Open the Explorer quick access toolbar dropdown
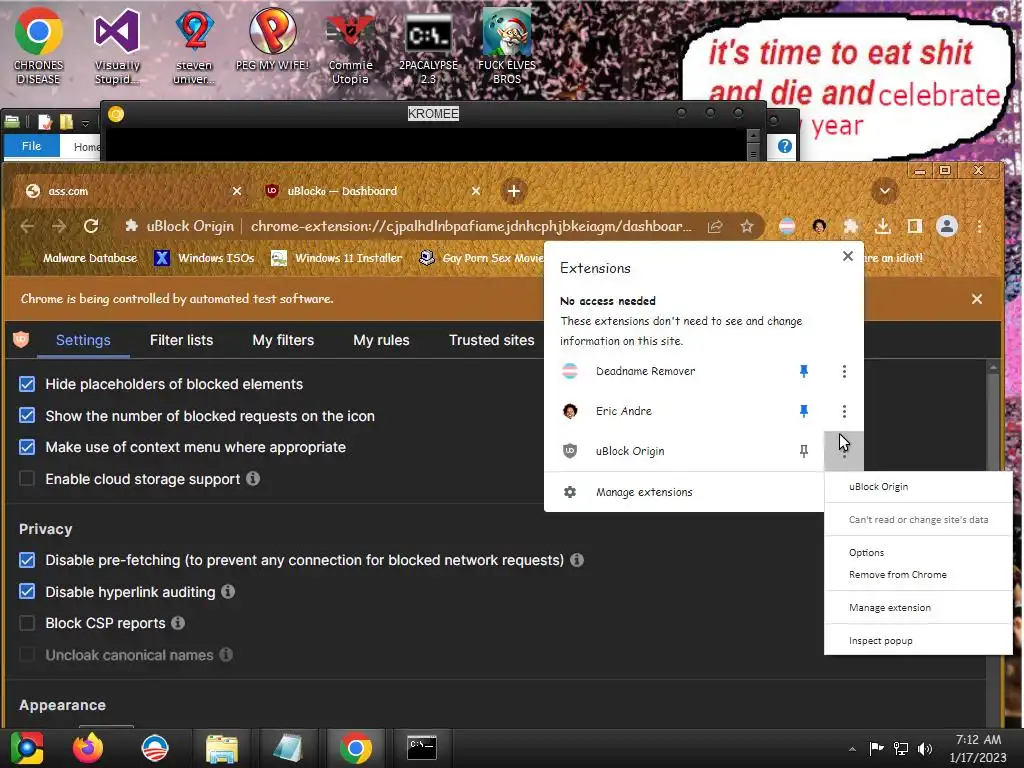This screenshot has height=768, width=1024. 86,123
